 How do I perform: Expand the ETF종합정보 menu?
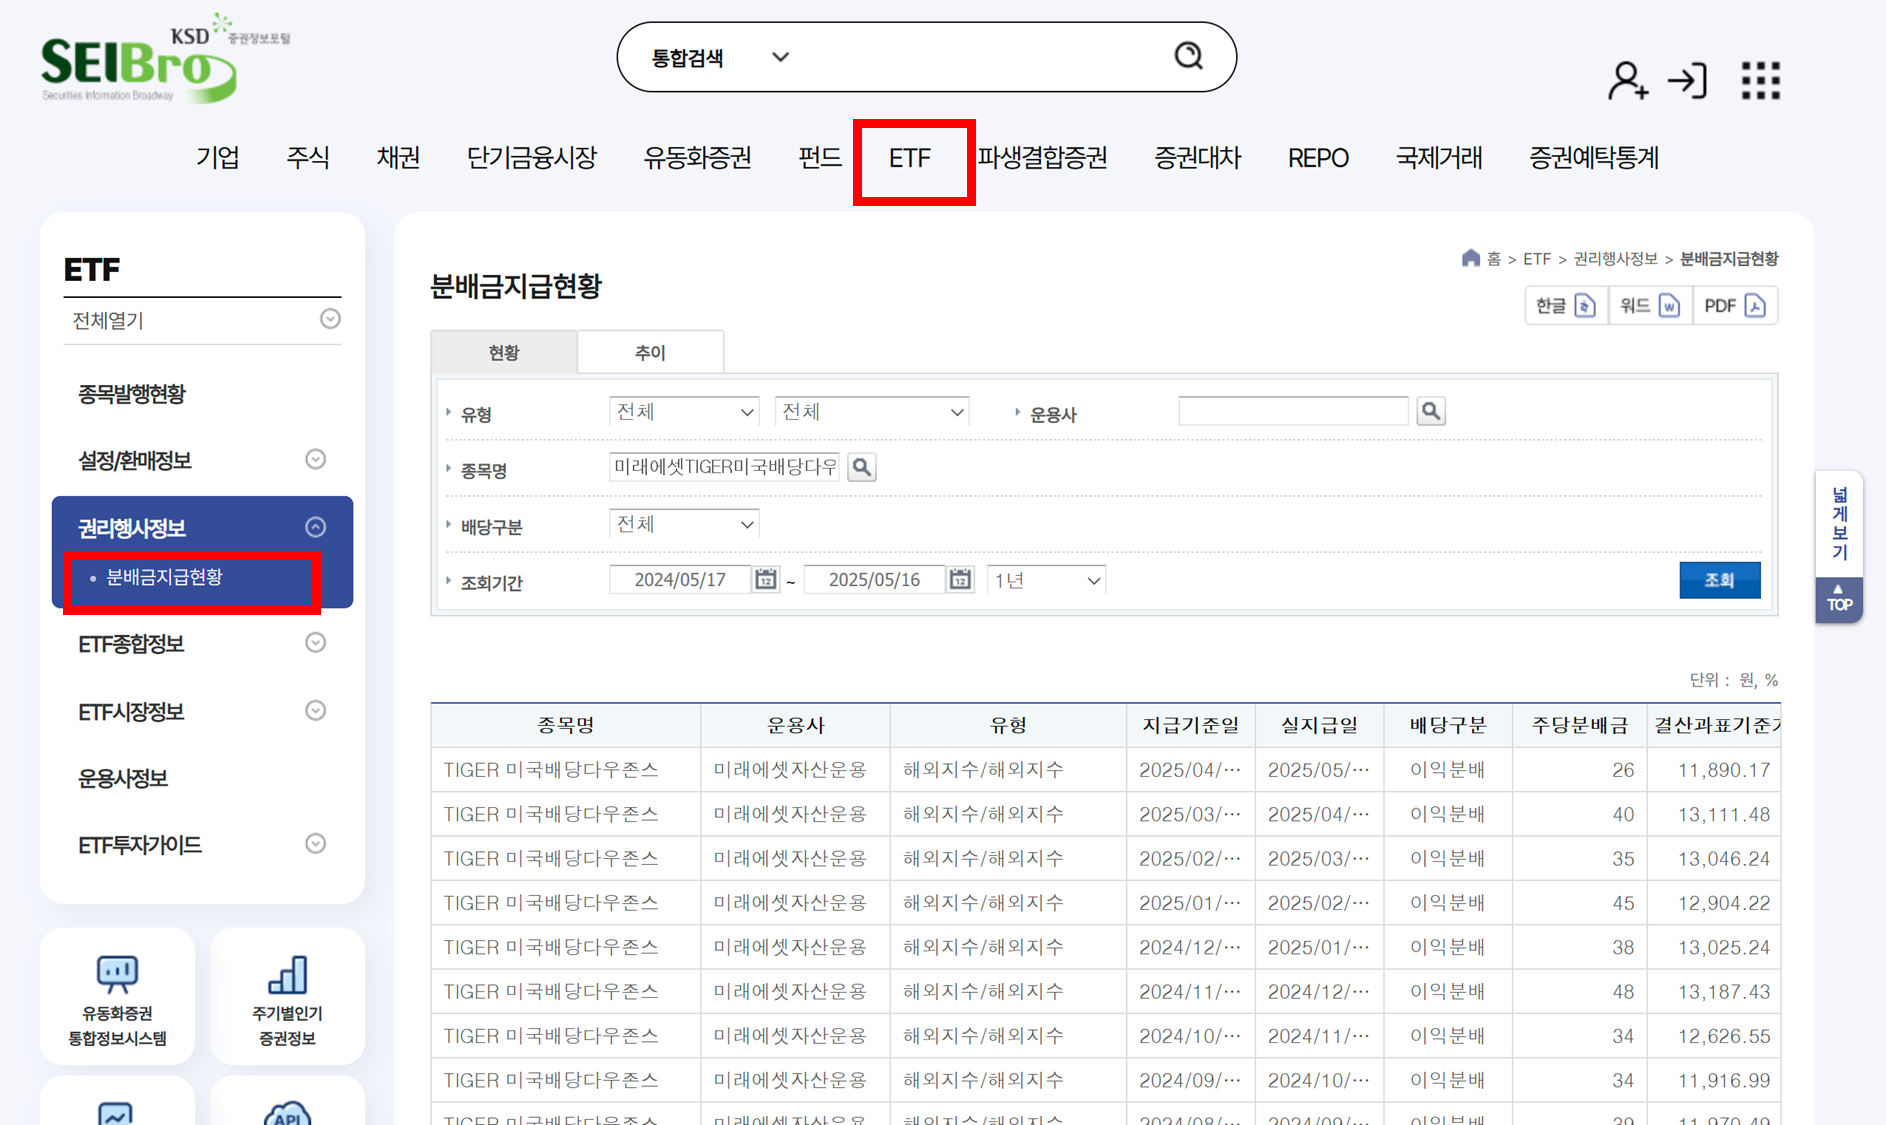315,643
